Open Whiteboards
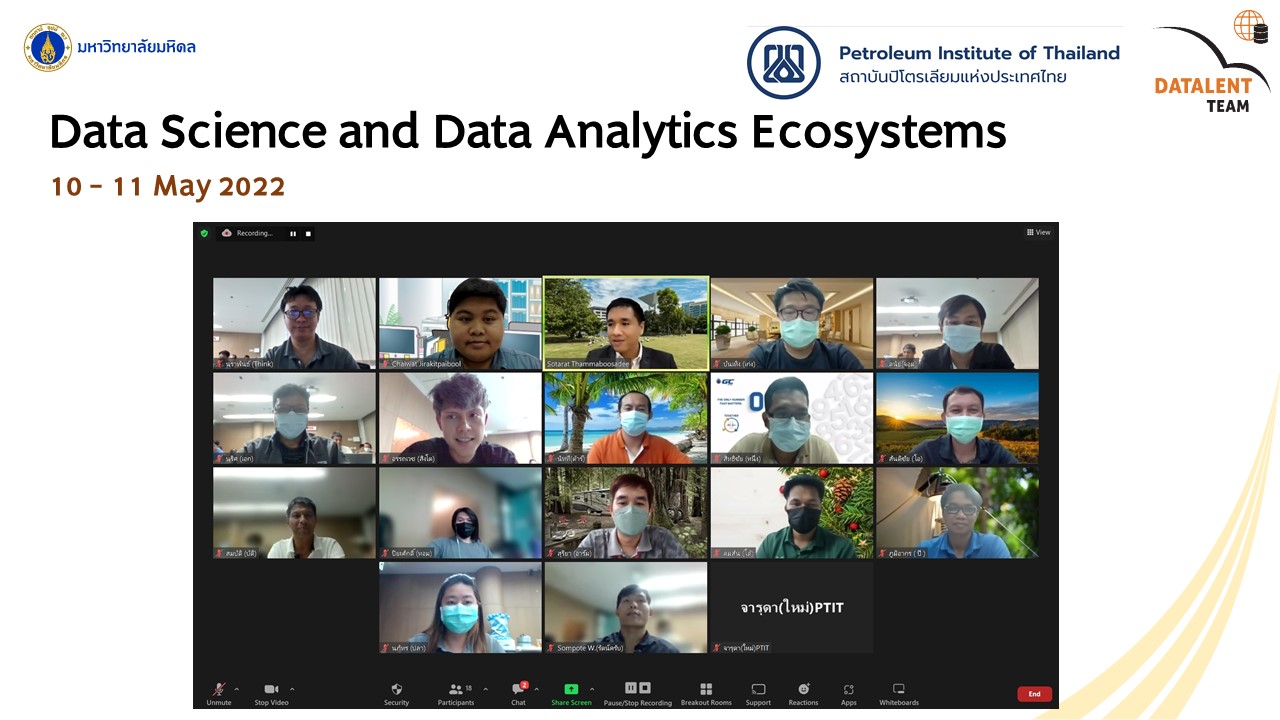 coord(898,690)
